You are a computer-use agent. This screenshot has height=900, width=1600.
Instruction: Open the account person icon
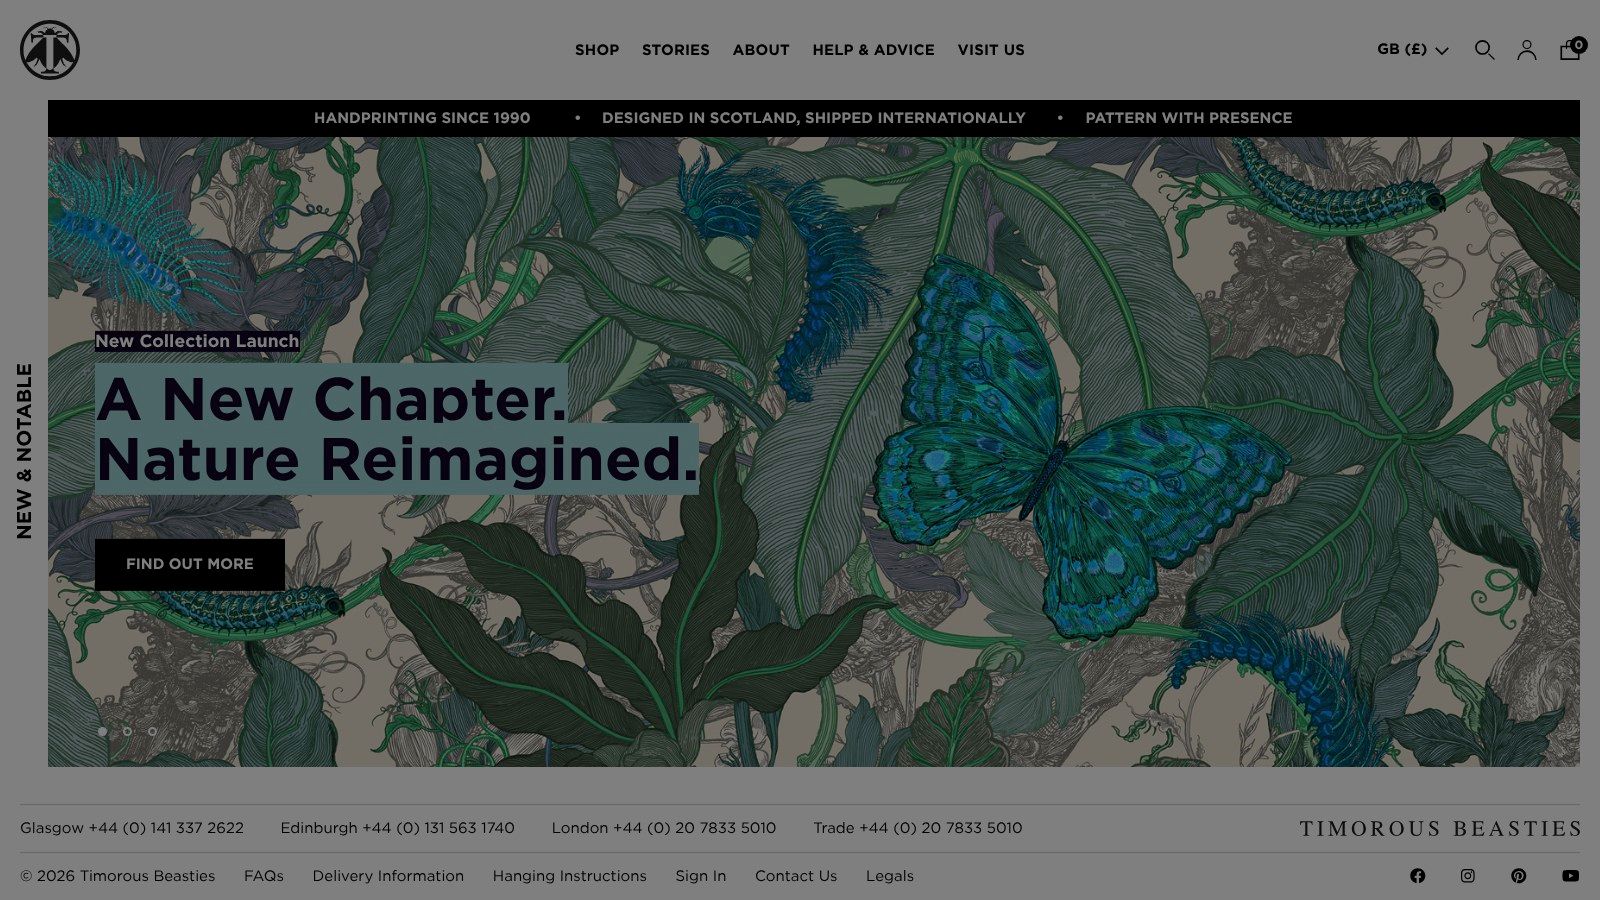coord(1527,50)
